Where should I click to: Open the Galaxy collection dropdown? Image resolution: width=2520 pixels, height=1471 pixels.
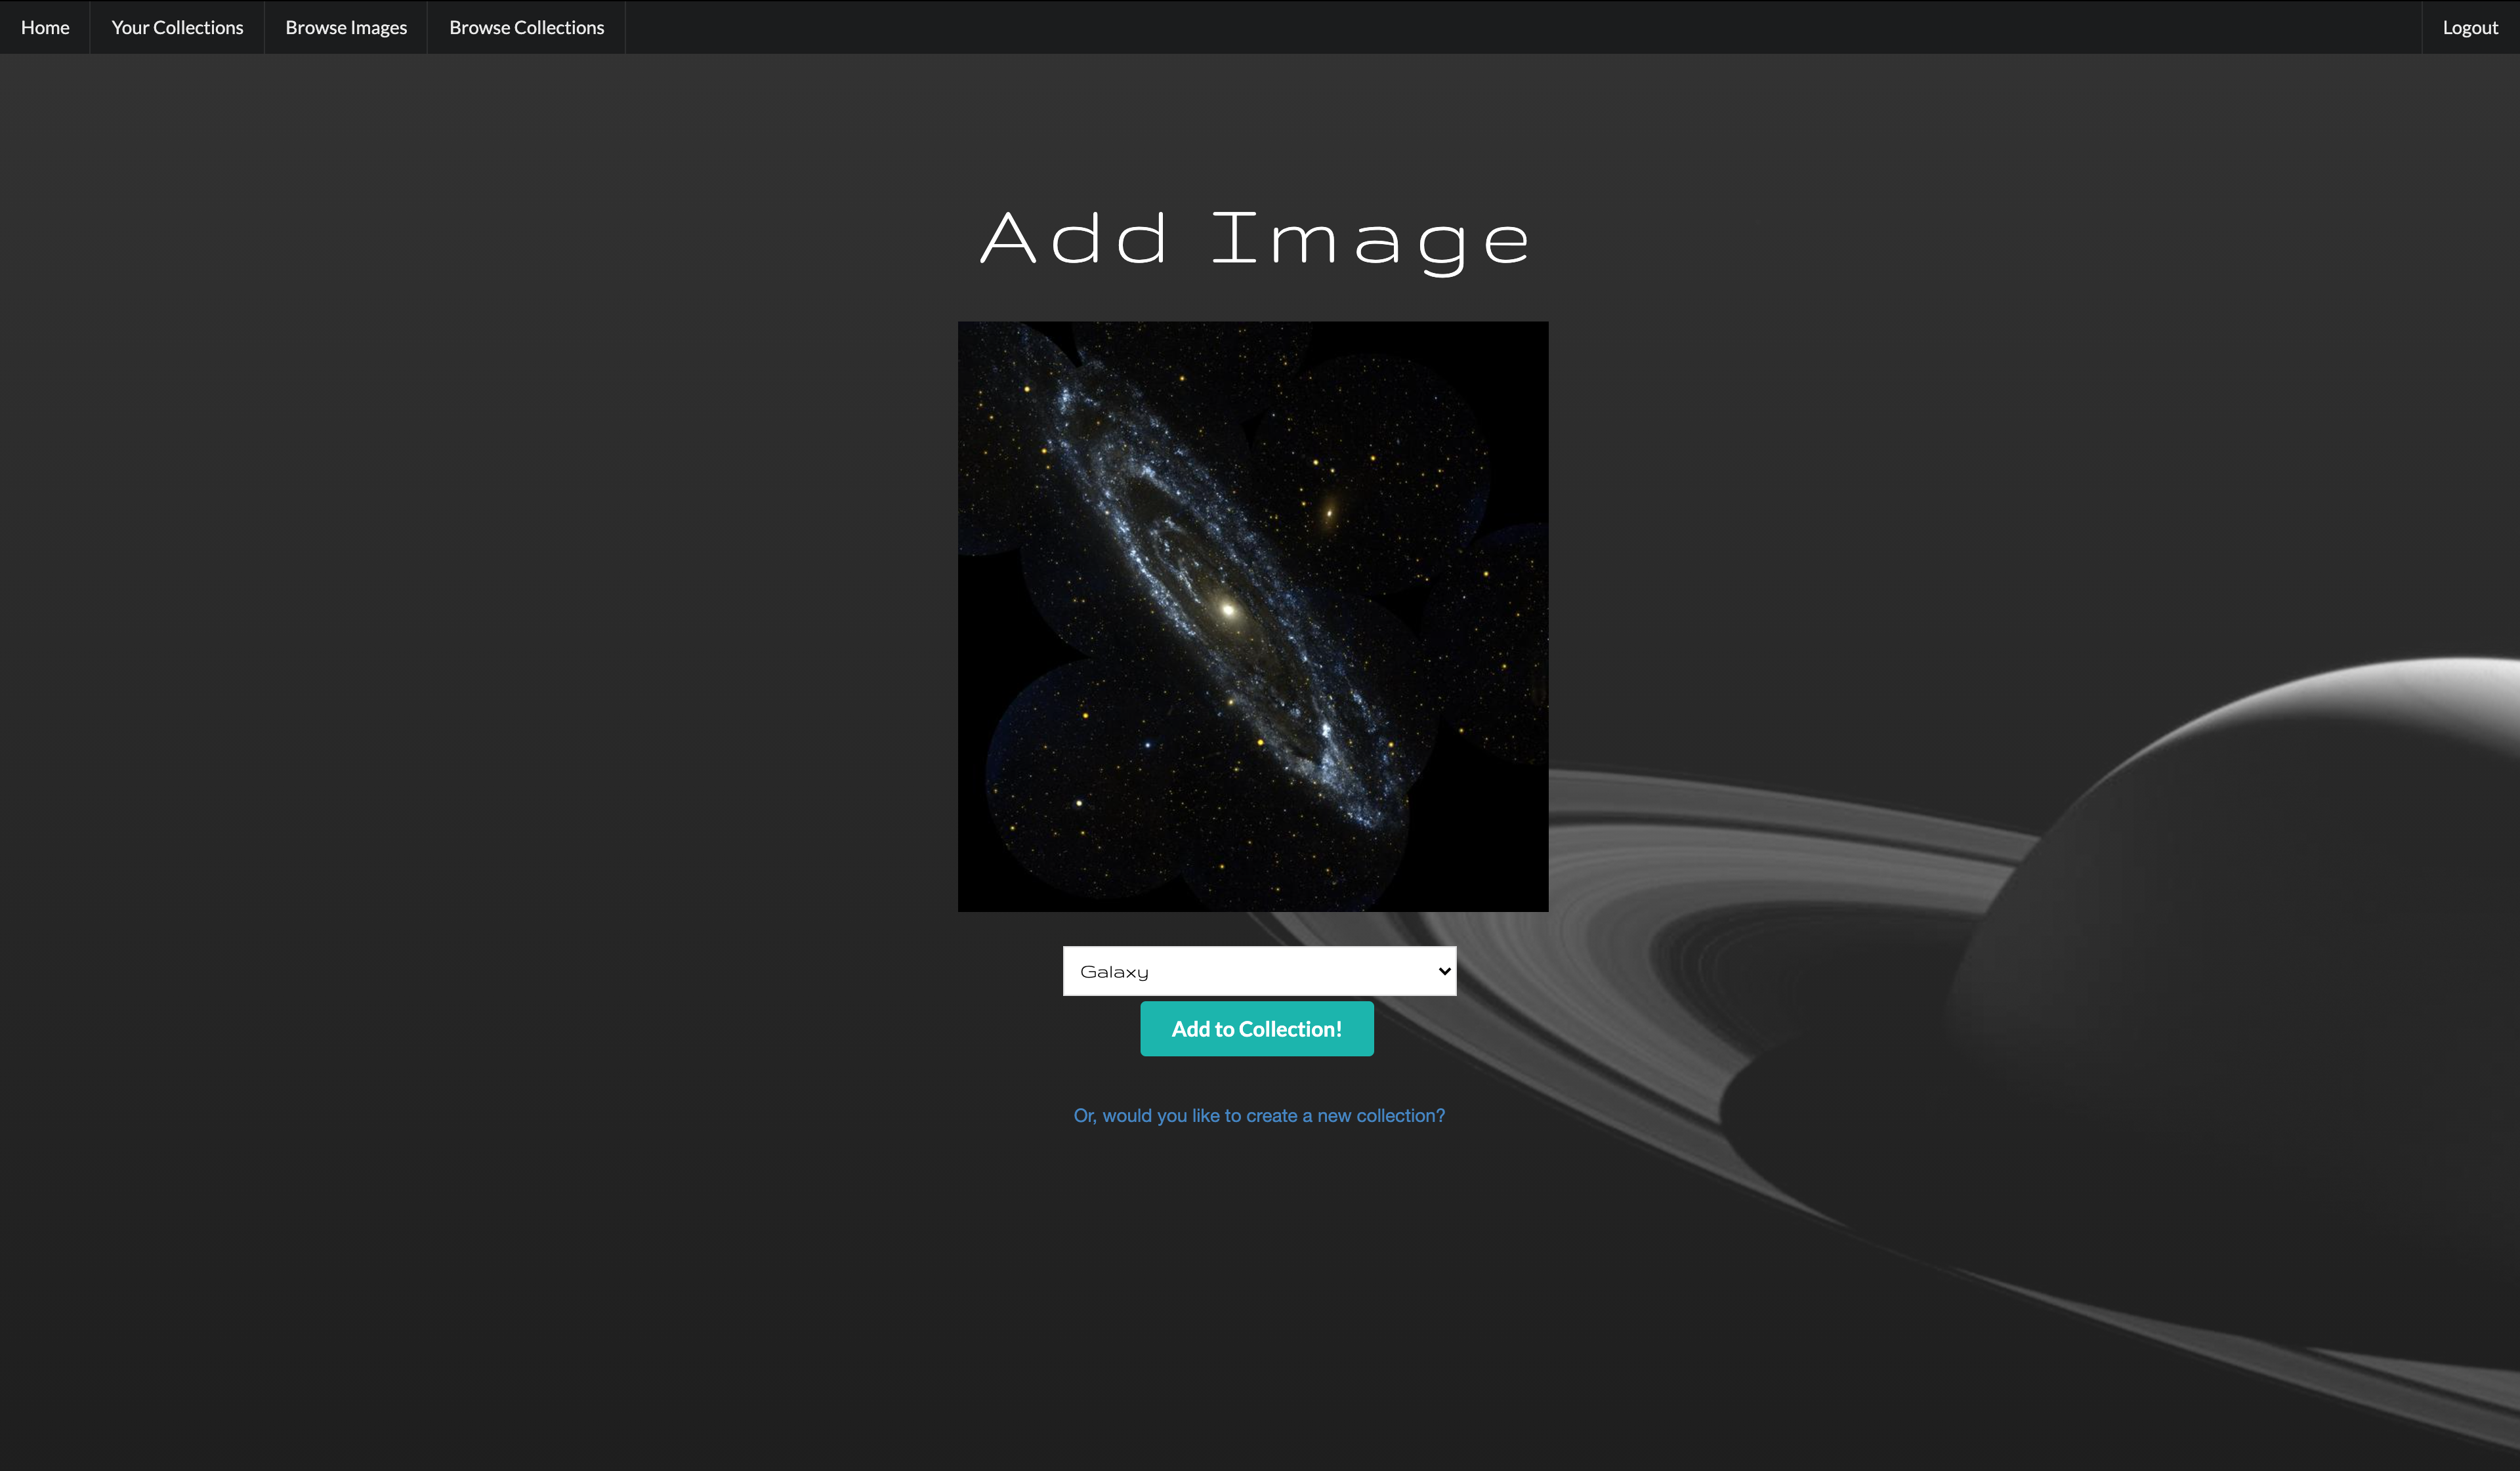pyautogui.click(x=1258, y=971)
